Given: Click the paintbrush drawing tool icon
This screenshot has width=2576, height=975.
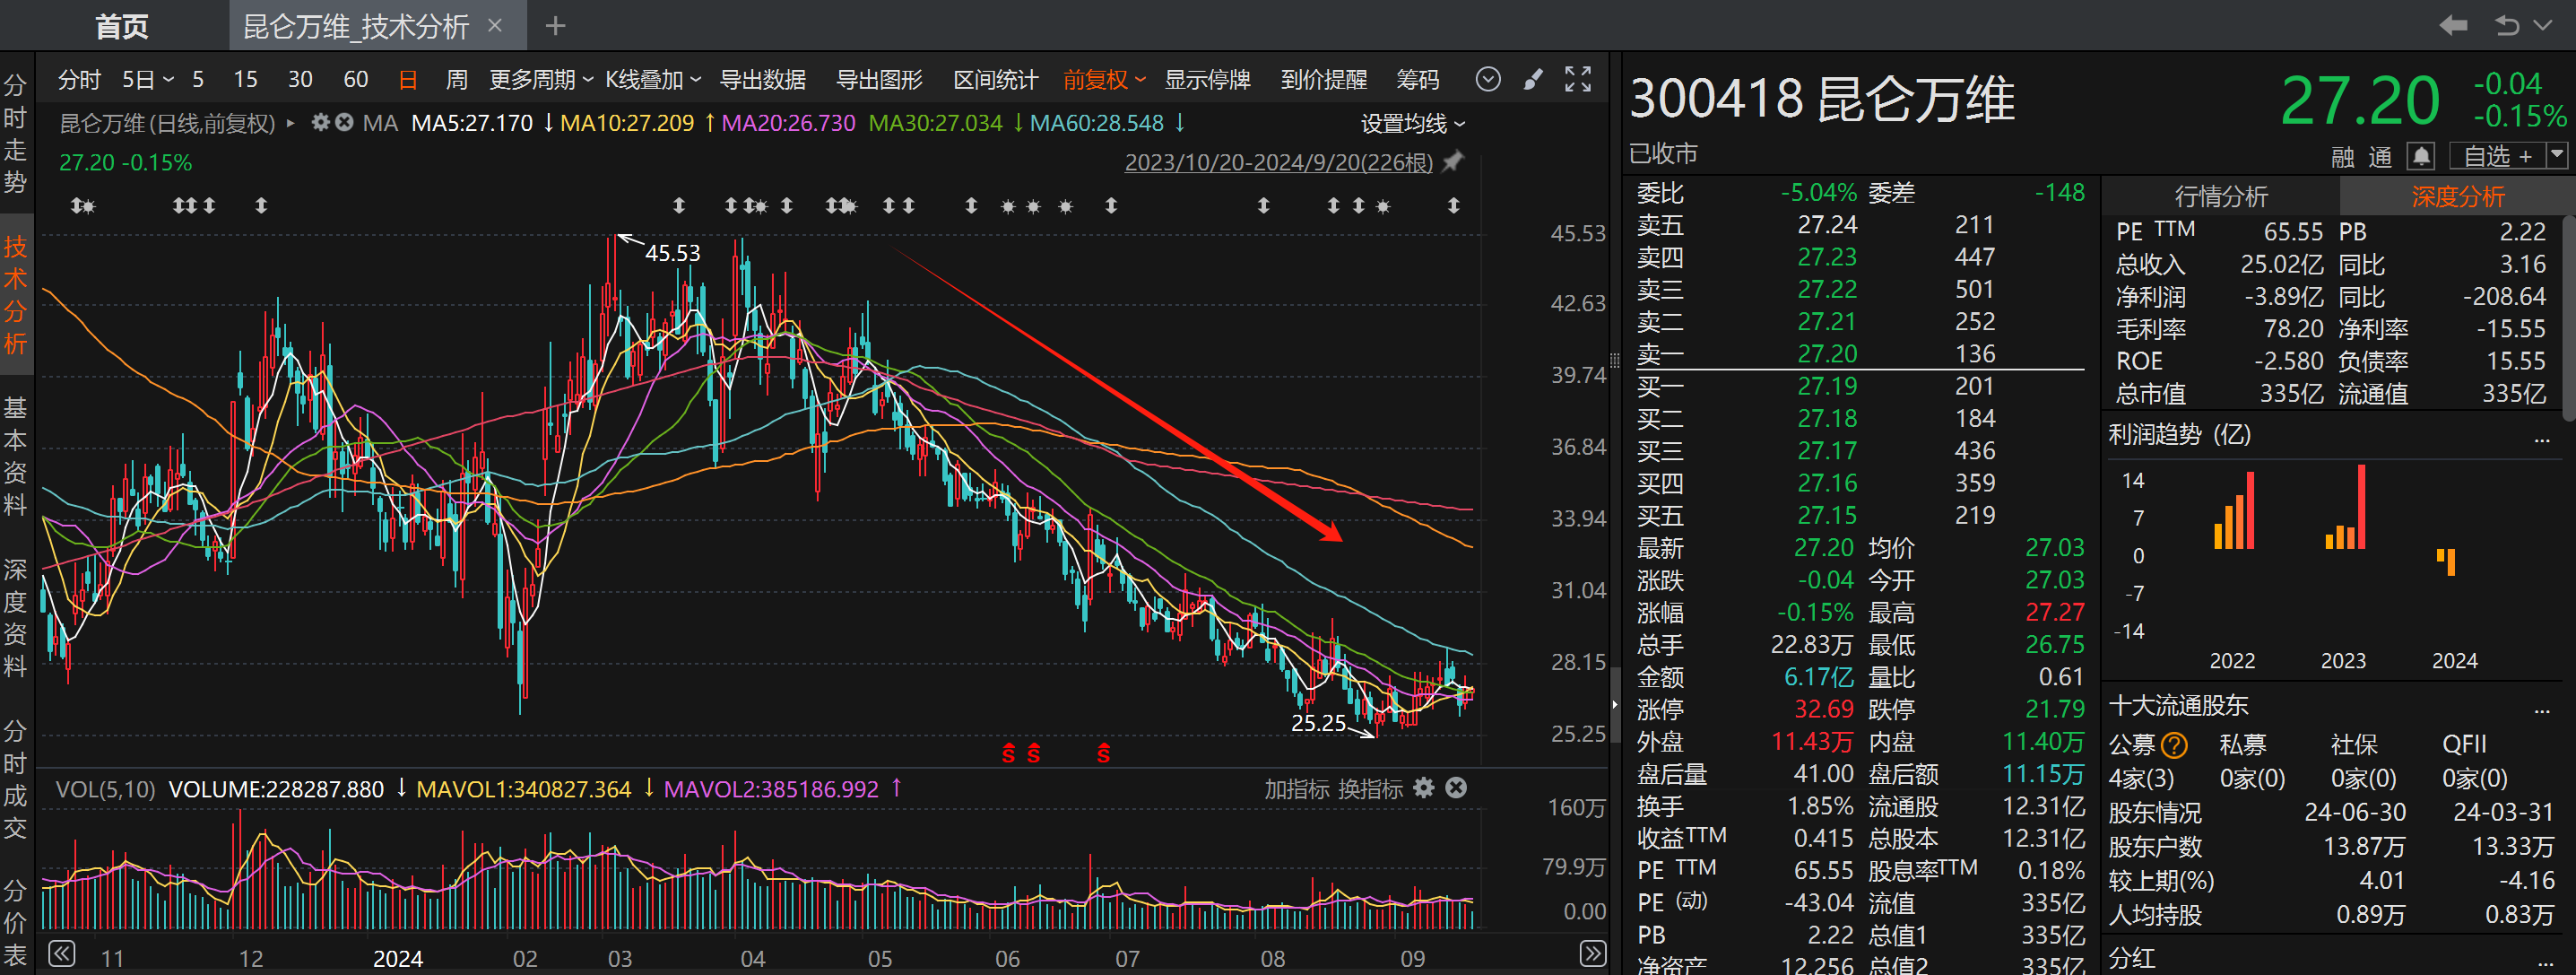Looking at the screenshot, I should point(1533,80).
